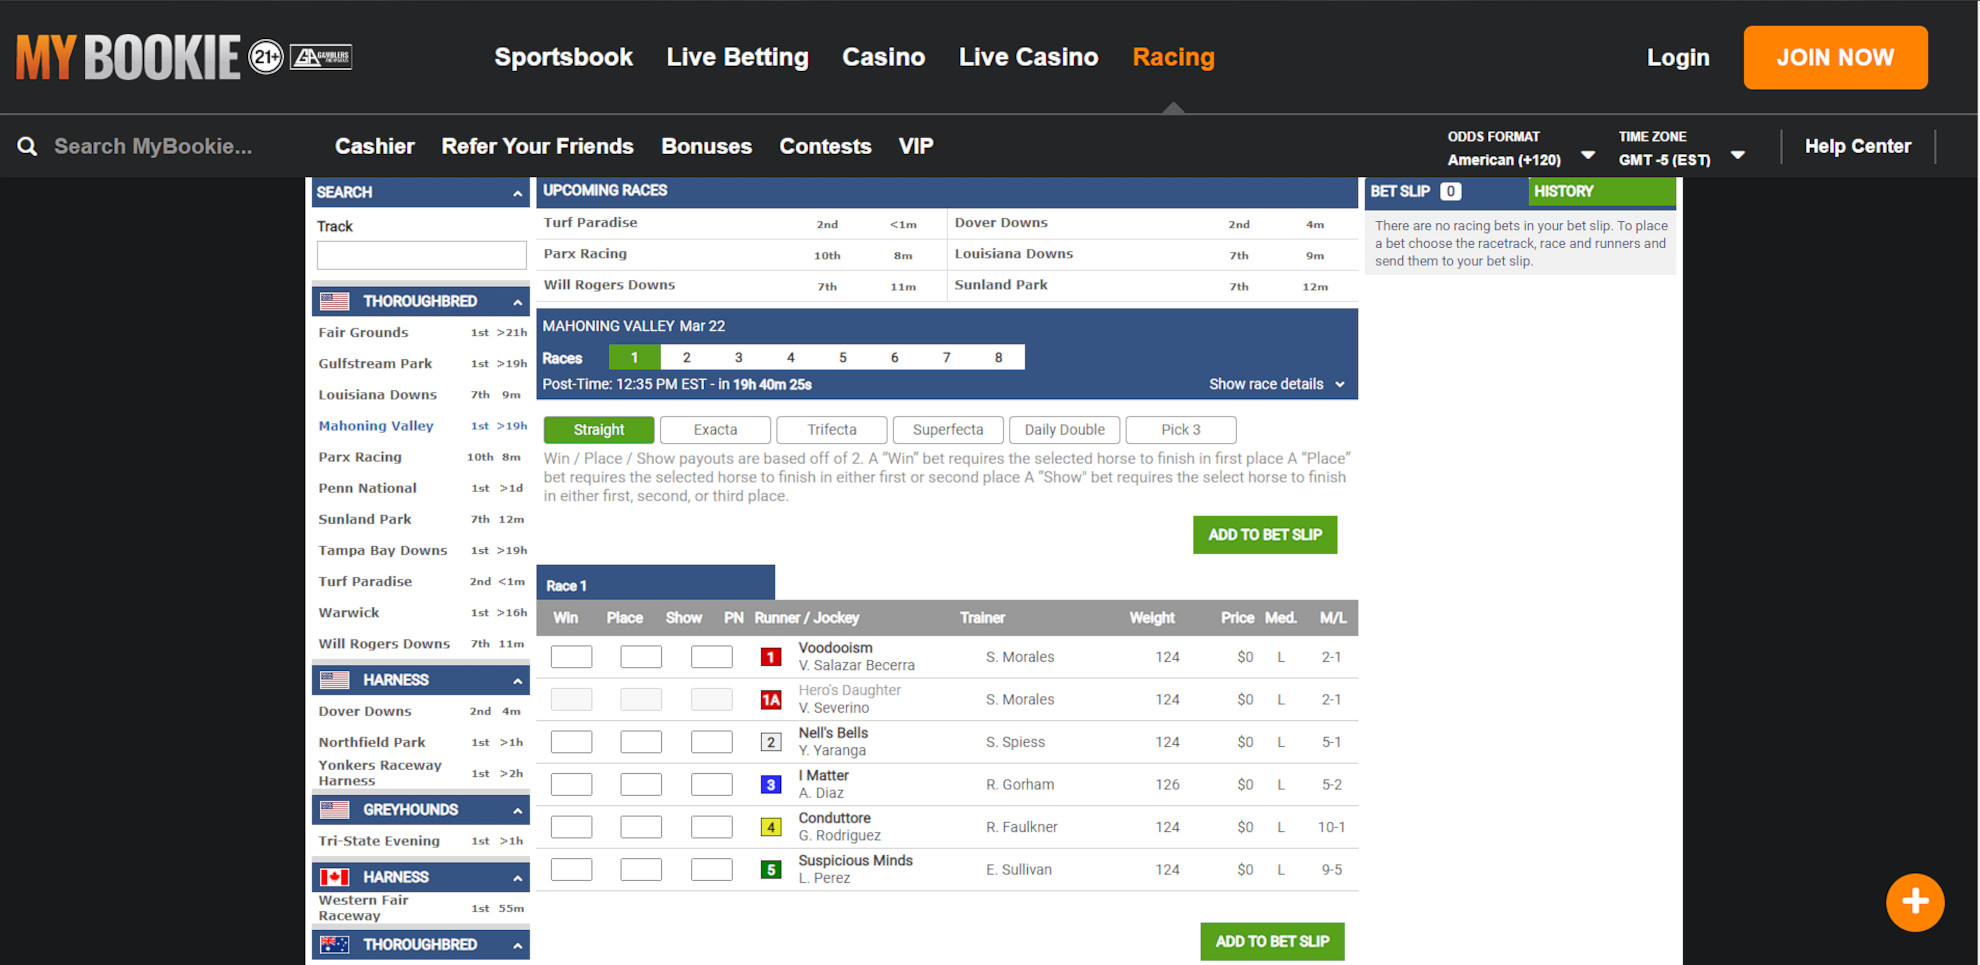This screenshot has height=965, width=1980.
Task: Click the search magnifier icon
Action: (27, 146)
